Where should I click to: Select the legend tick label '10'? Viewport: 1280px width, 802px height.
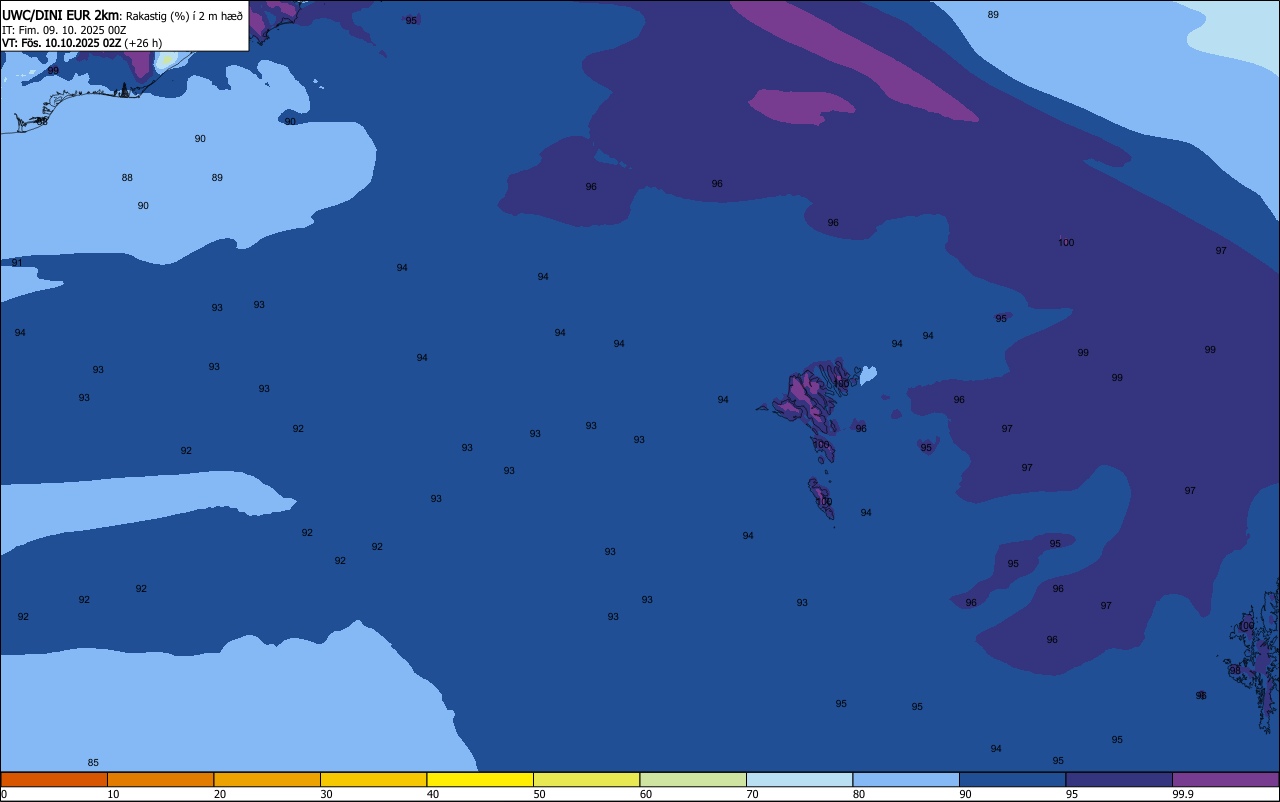[113, 794]
